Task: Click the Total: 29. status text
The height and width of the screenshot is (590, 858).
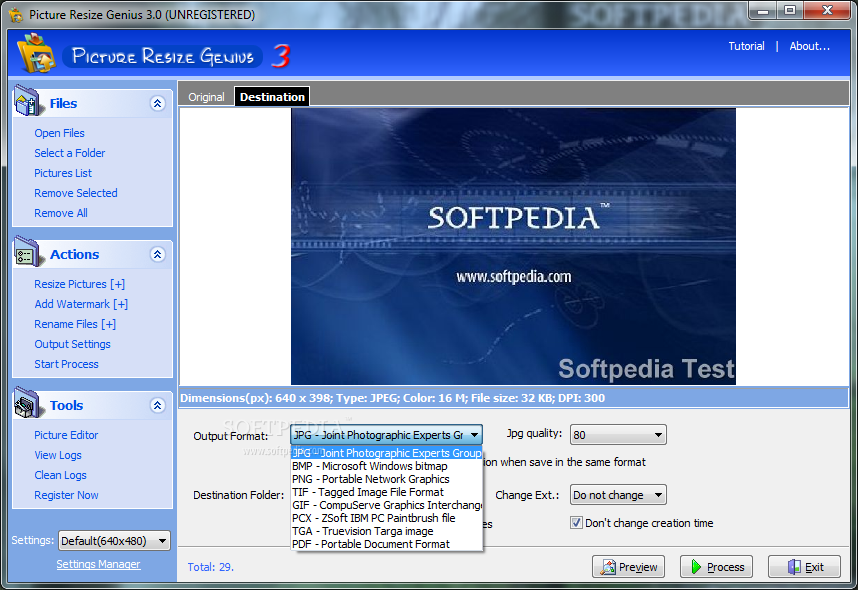Action: point(211,568)
